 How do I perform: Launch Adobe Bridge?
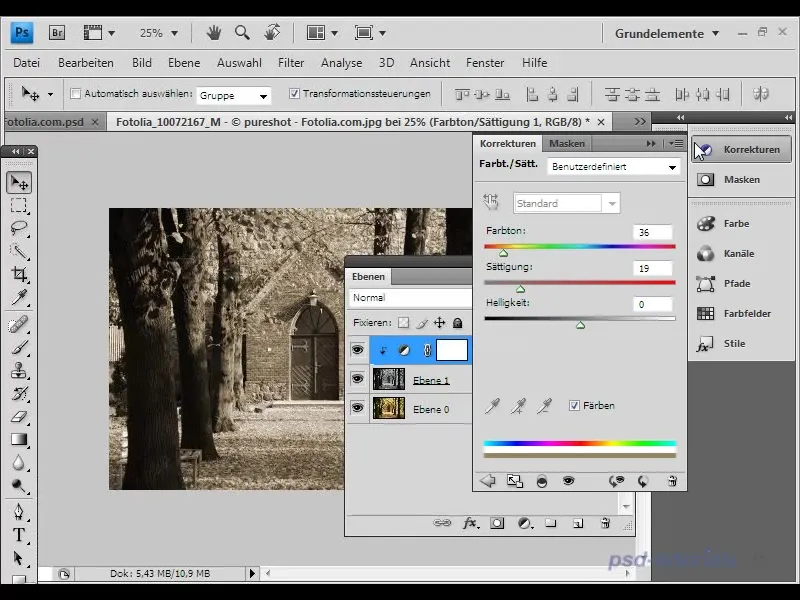(57, 33)
